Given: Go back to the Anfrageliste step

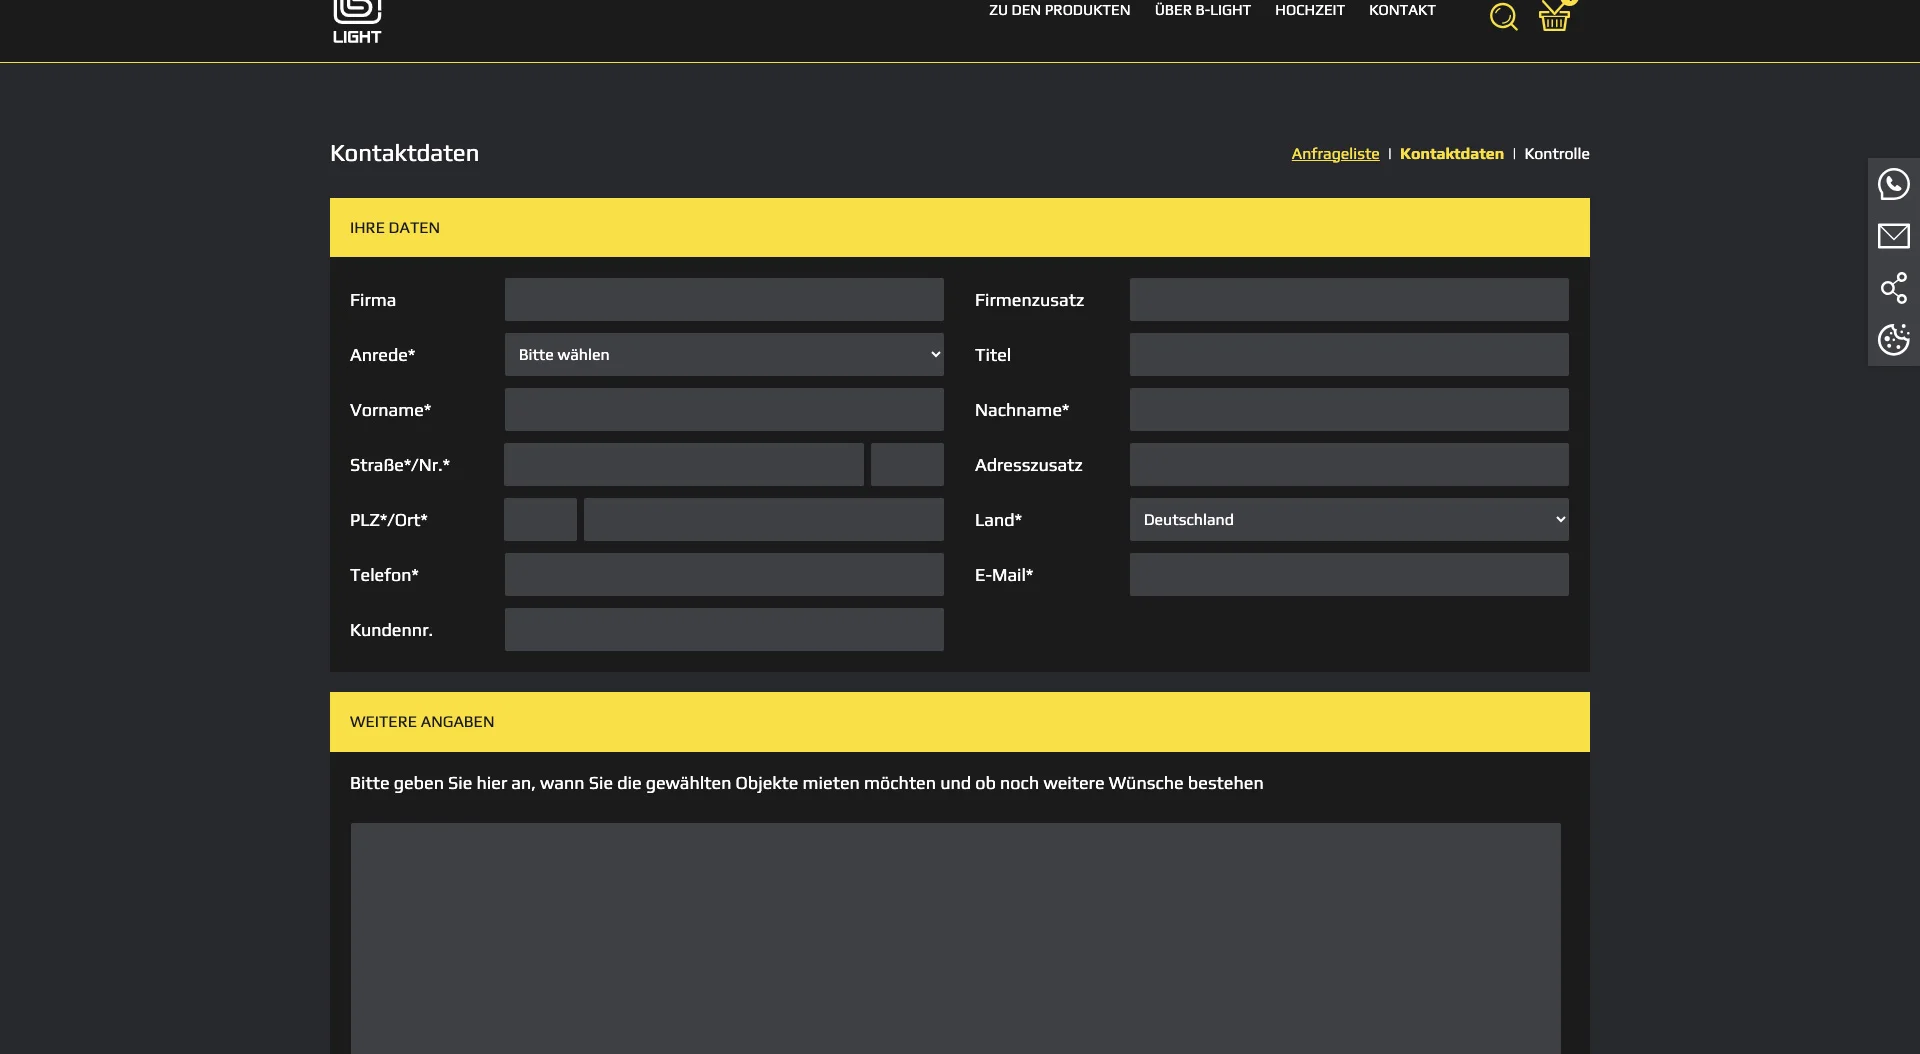Looking at the screenshot, I should [x=1335, y=154].
